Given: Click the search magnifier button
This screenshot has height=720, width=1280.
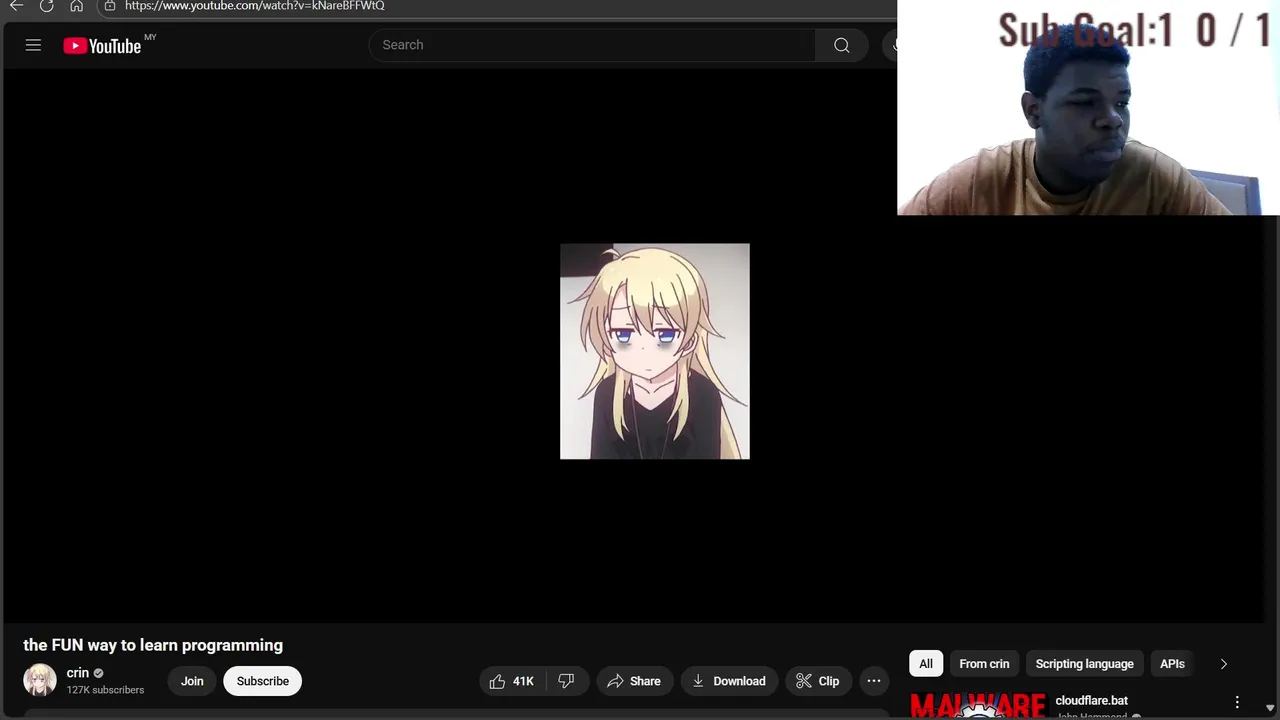Looking at the screenshot, I should click(x=841, y=45).
